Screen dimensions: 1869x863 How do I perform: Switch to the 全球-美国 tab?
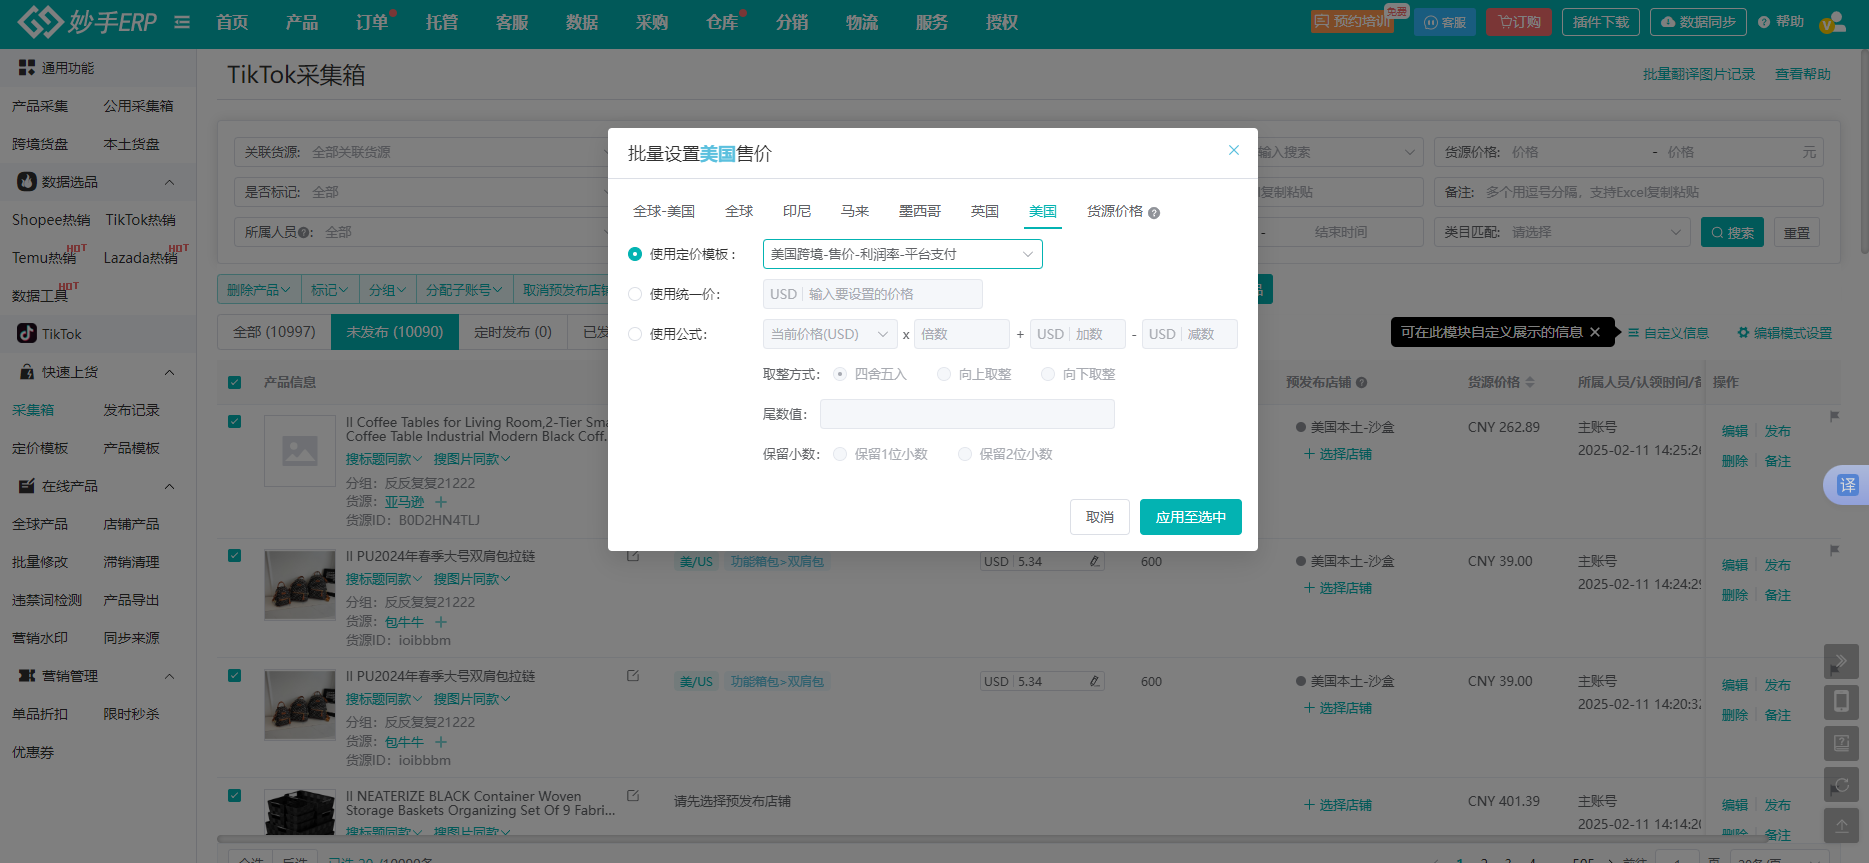click(664, 211)
